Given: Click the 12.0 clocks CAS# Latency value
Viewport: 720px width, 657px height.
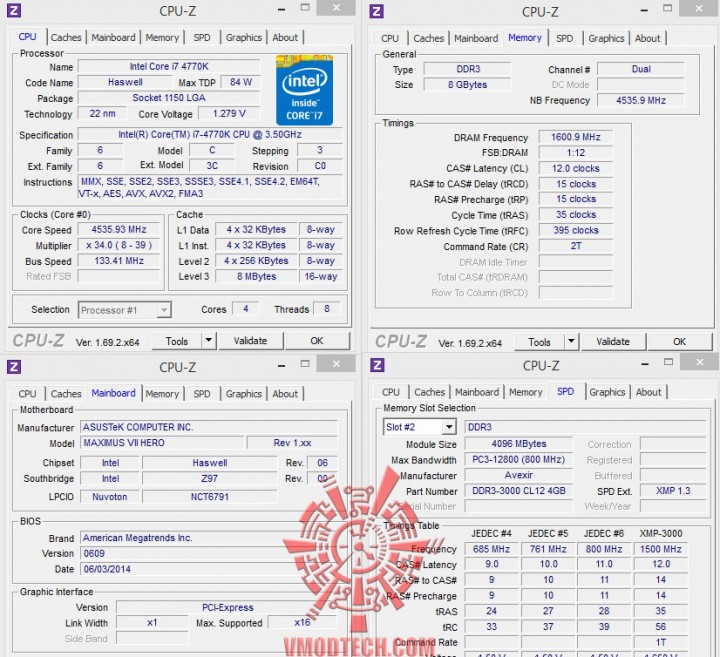Looking at the screenshot, I should click(x=575, y=168).
